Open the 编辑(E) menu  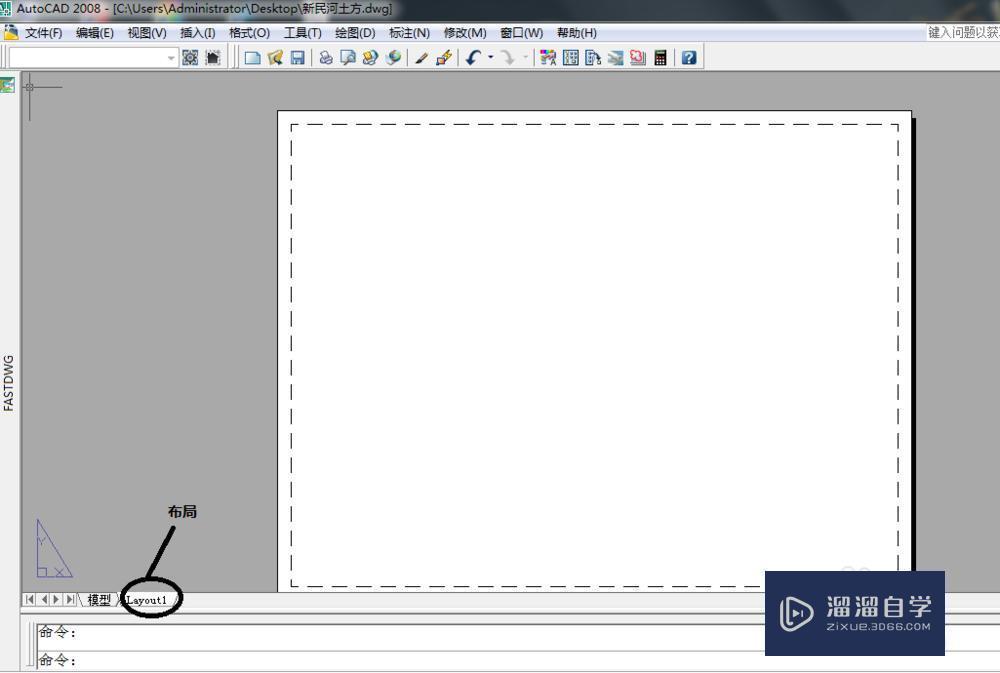coord(94,33)
